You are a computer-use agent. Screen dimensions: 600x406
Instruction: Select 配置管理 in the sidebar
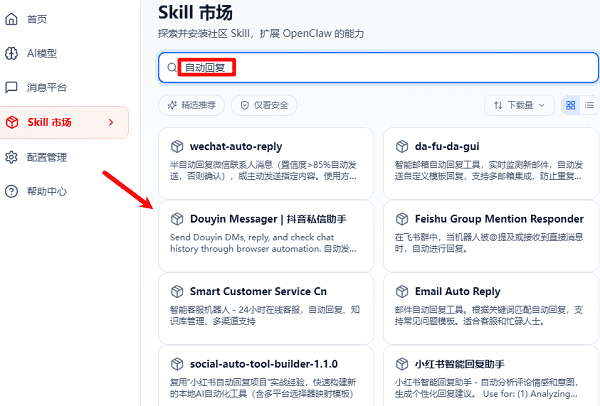48,157
